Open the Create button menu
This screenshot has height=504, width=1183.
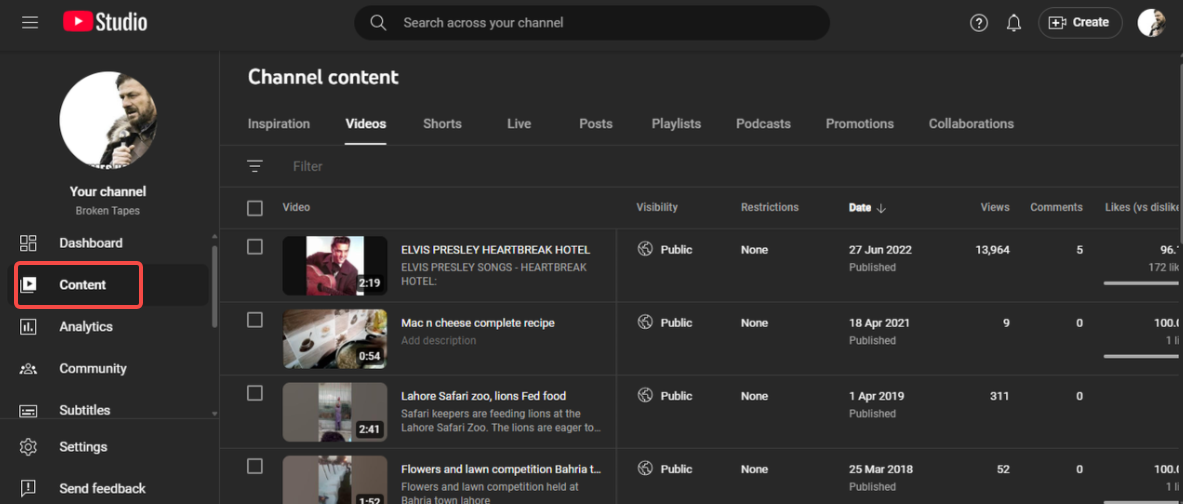click(1080, 23)
